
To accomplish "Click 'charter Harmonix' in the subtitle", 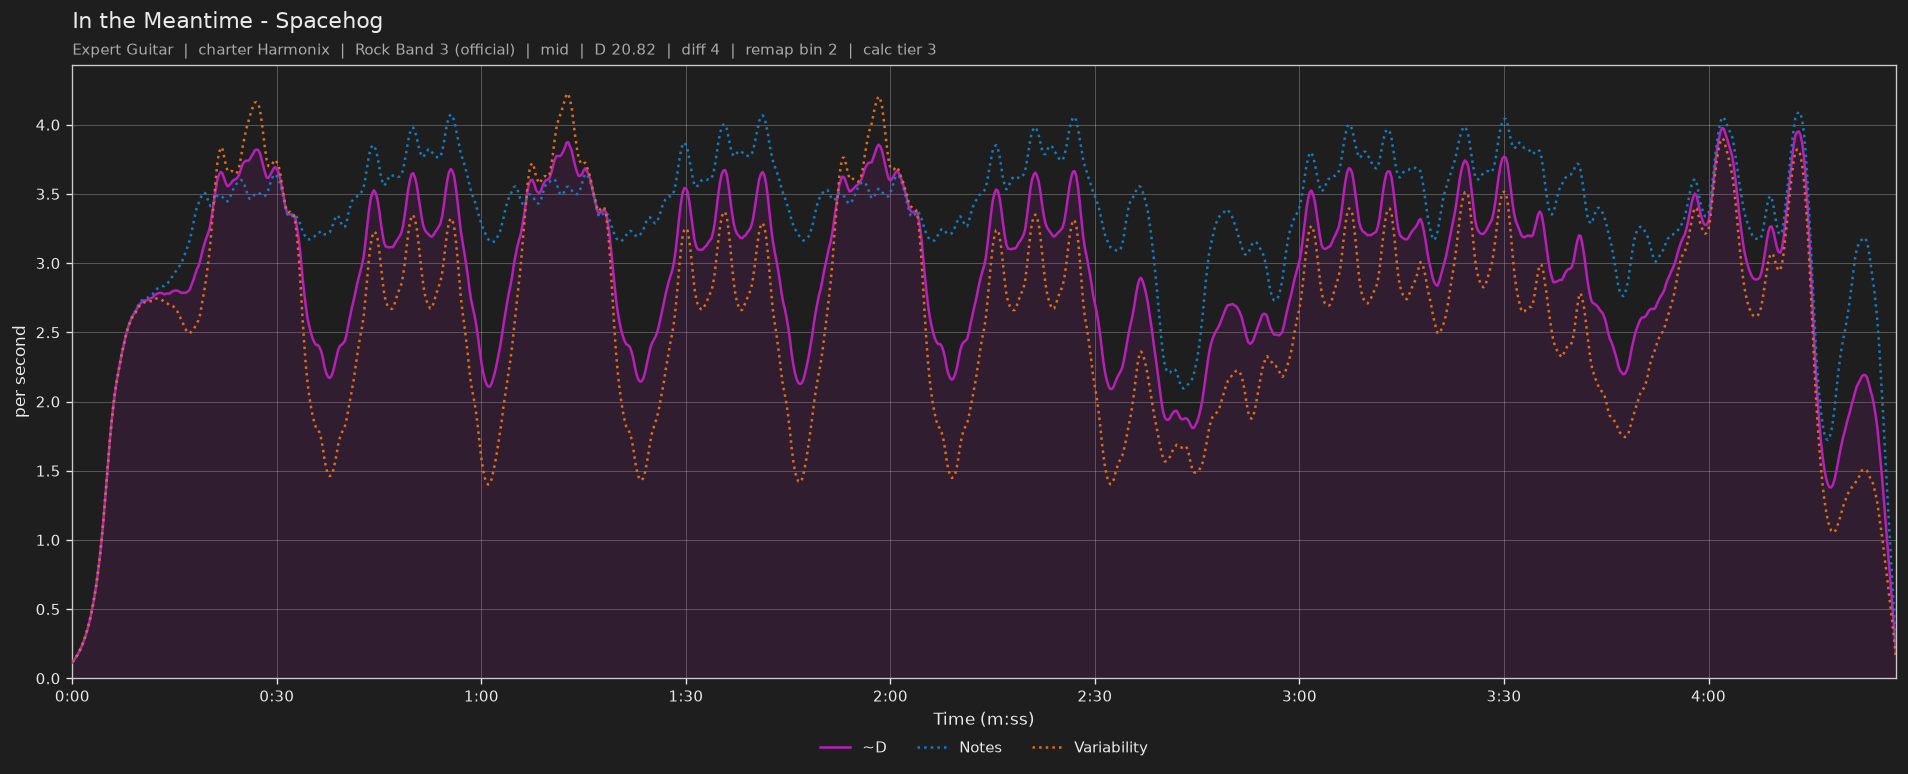I will coord(264,50).
